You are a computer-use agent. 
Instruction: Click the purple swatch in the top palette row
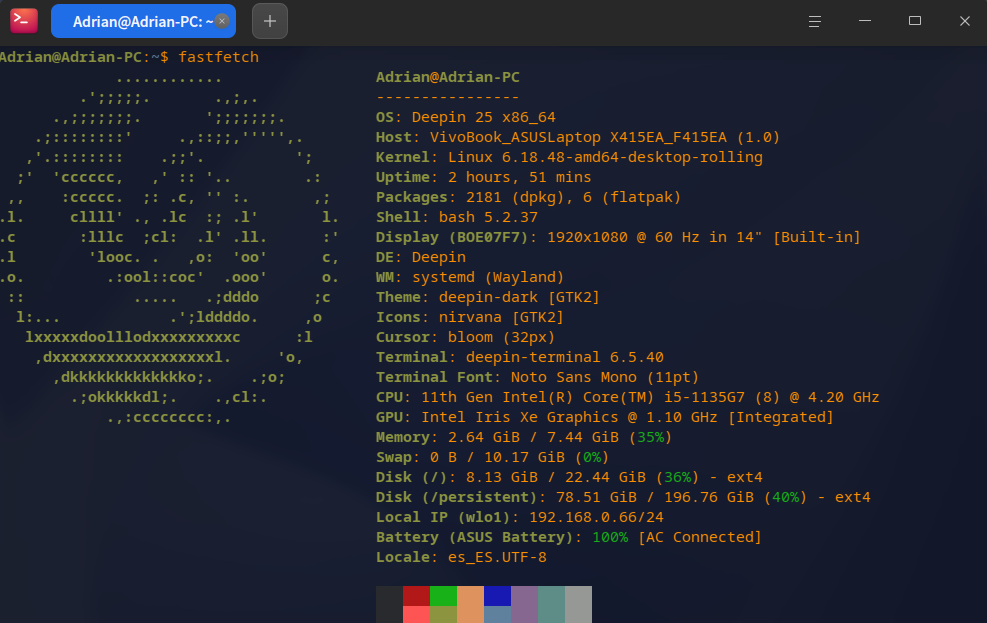pyautogui.click(x=524, y=596)
